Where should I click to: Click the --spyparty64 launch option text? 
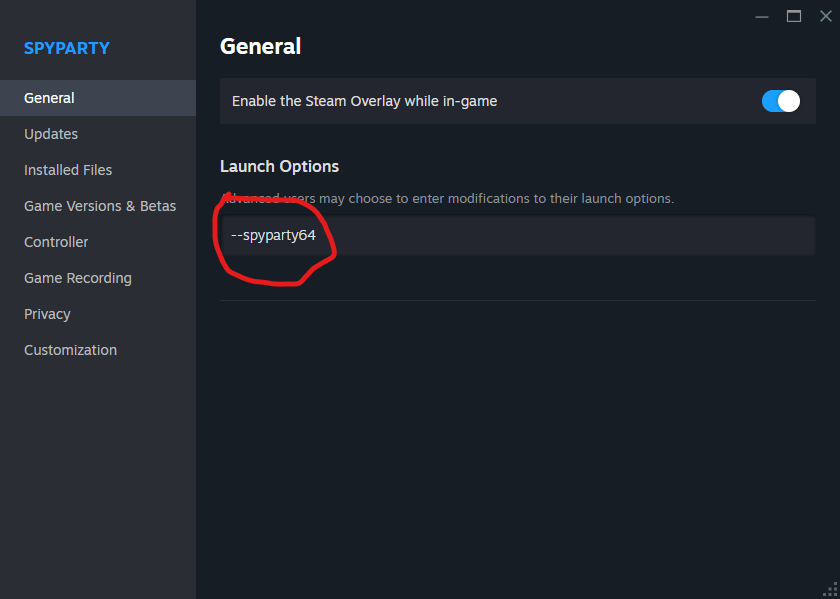273,236
